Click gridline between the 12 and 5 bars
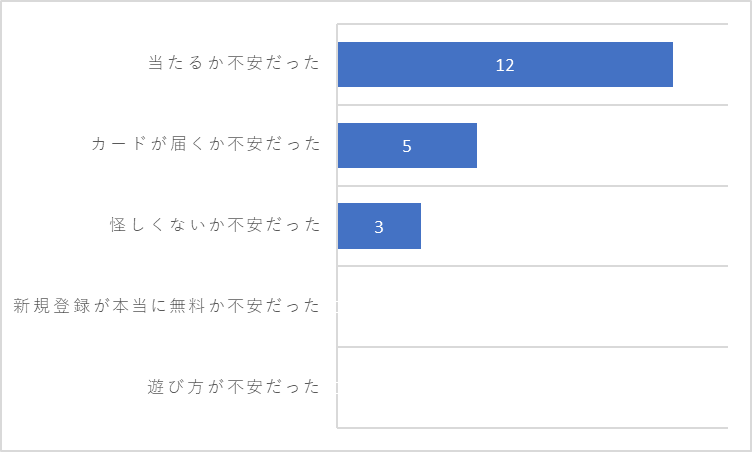The width and height of the screenshot is (752, 452). (x=532, y=105)
